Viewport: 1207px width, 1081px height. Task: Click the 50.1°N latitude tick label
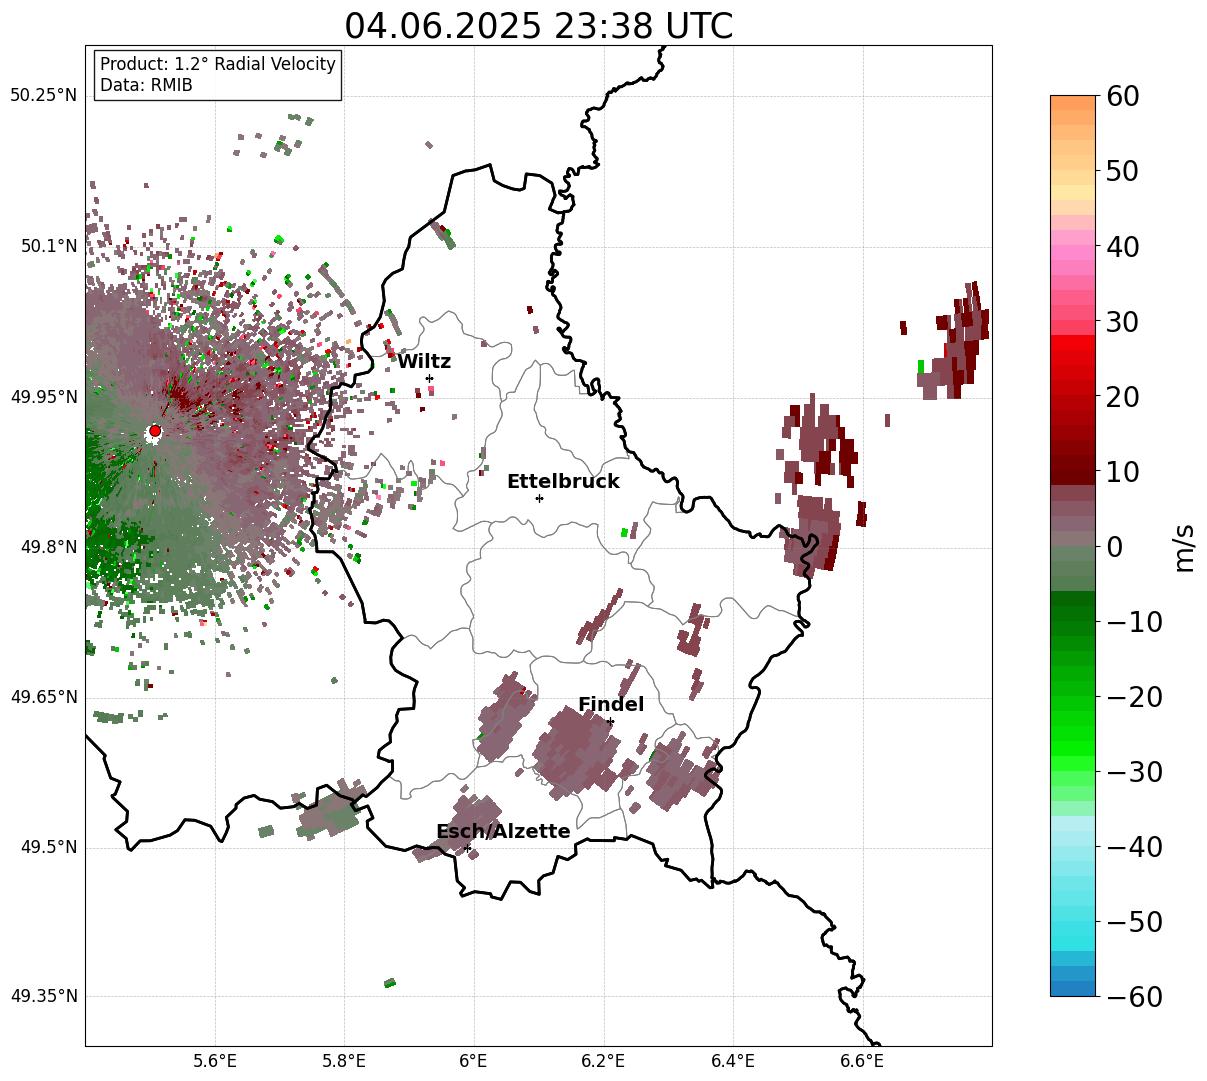point(48,246)
